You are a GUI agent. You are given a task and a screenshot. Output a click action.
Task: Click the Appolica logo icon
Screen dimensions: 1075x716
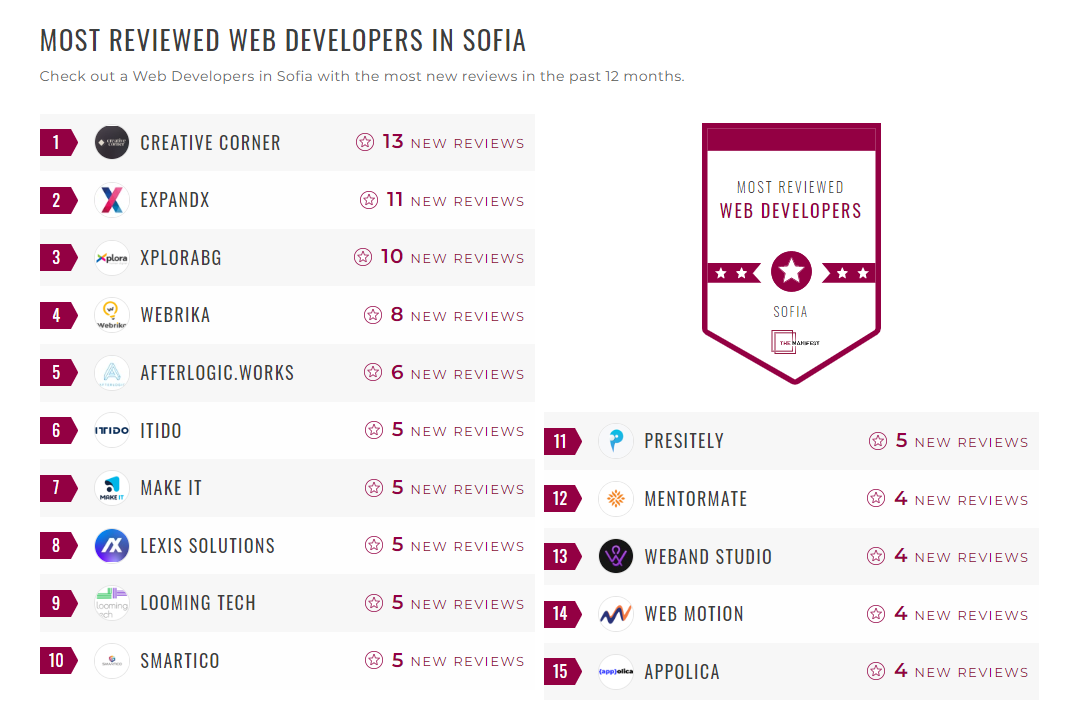pyautogui.click(x=615, y=671)
